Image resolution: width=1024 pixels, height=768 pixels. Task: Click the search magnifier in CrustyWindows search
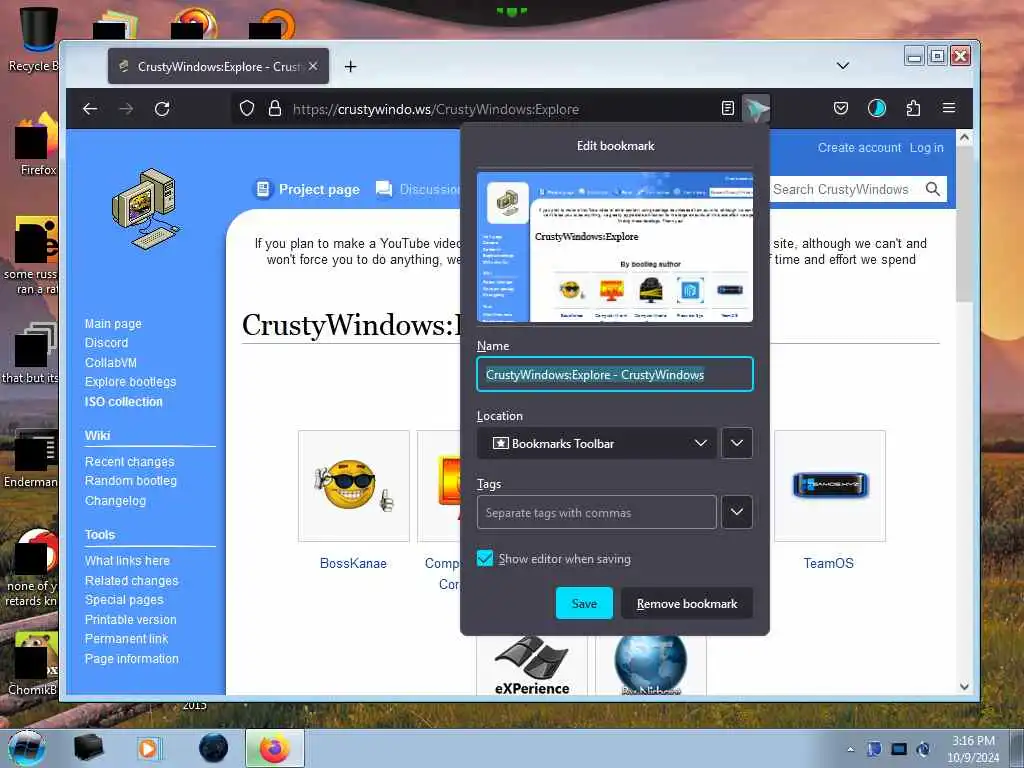pyautogui.click(x=933, y=189)
